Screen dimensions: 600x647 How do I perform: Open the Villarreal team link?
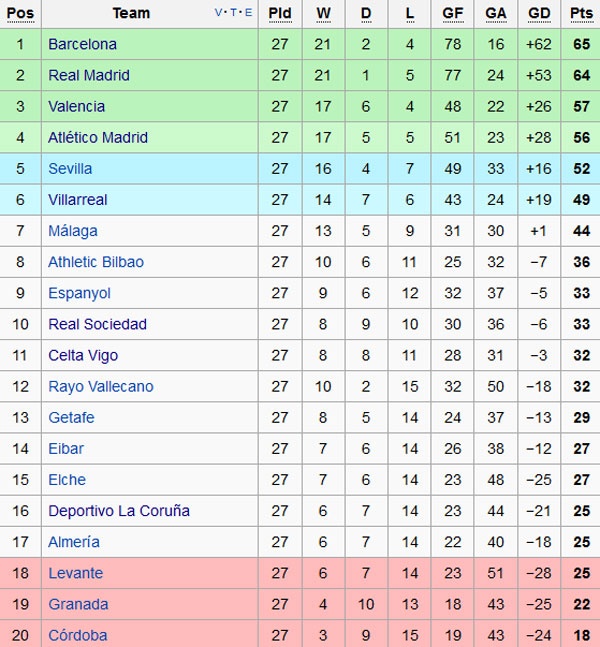[x=78, y=199]
